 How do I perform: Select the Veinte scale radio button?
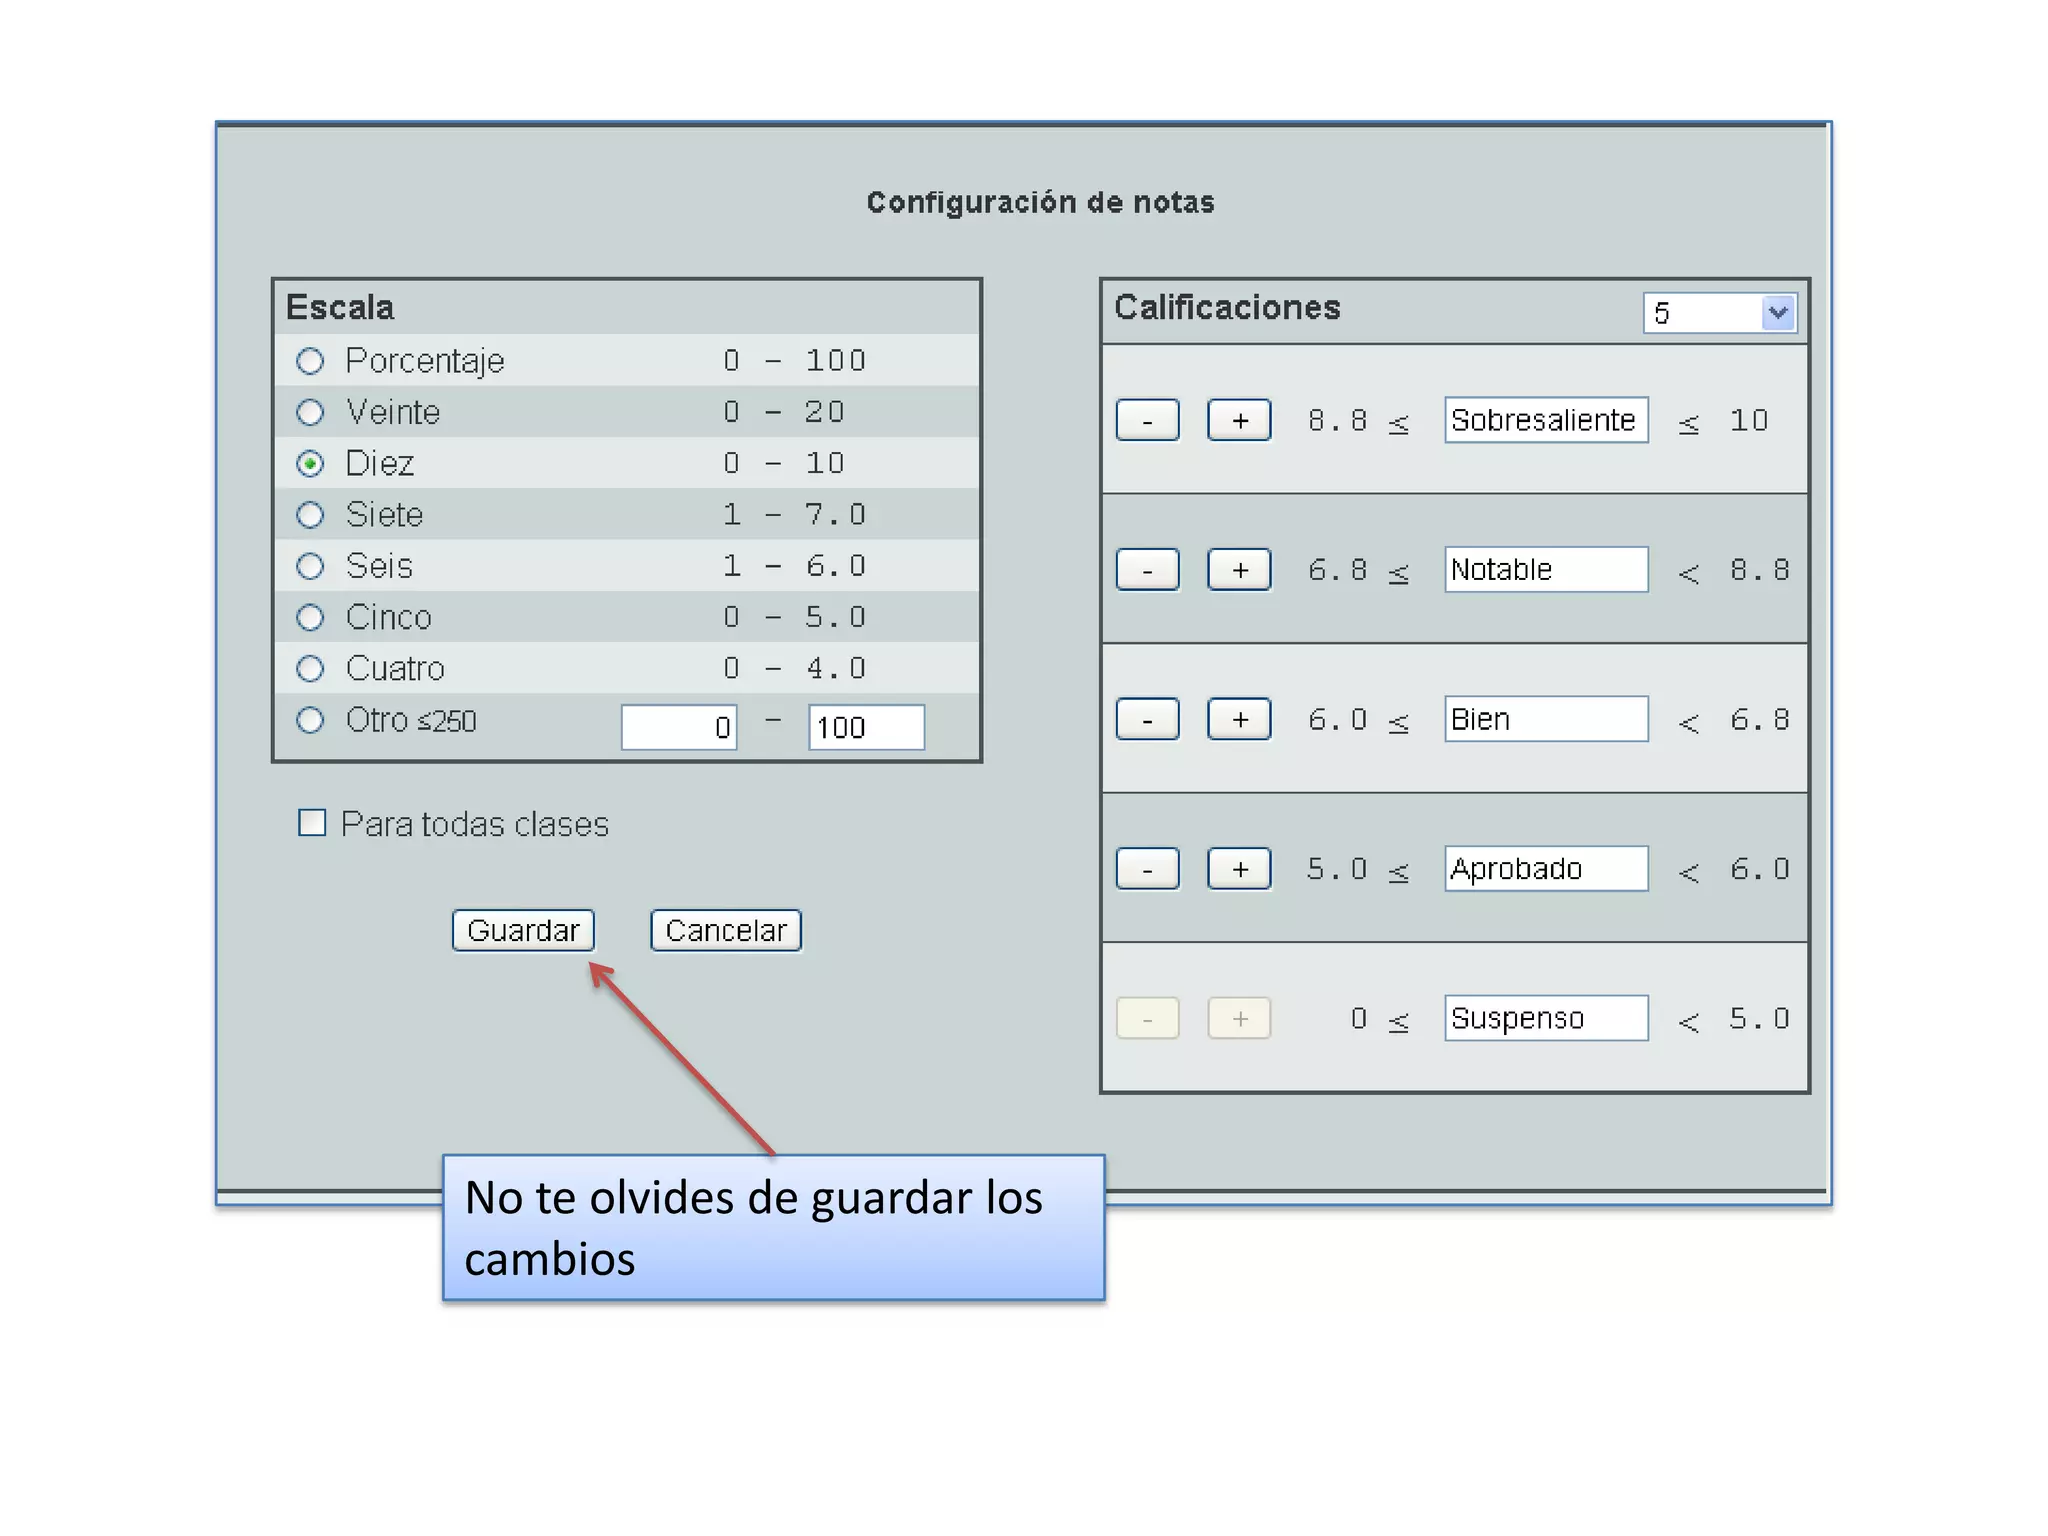pos(311,412)
